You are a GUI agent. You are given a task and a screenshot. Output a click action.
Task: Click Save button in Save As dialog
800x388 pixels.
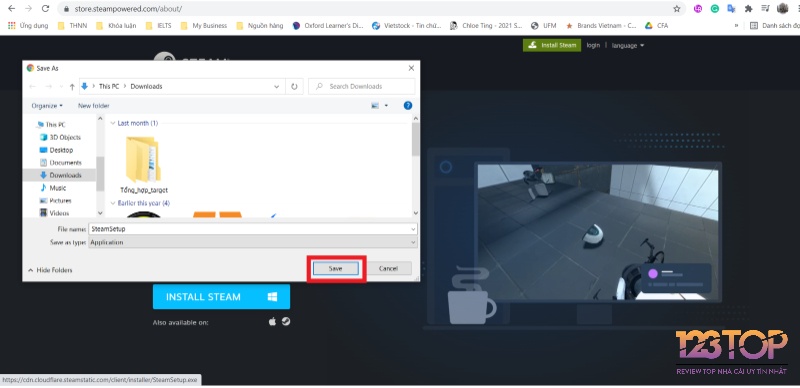[336, 268]
